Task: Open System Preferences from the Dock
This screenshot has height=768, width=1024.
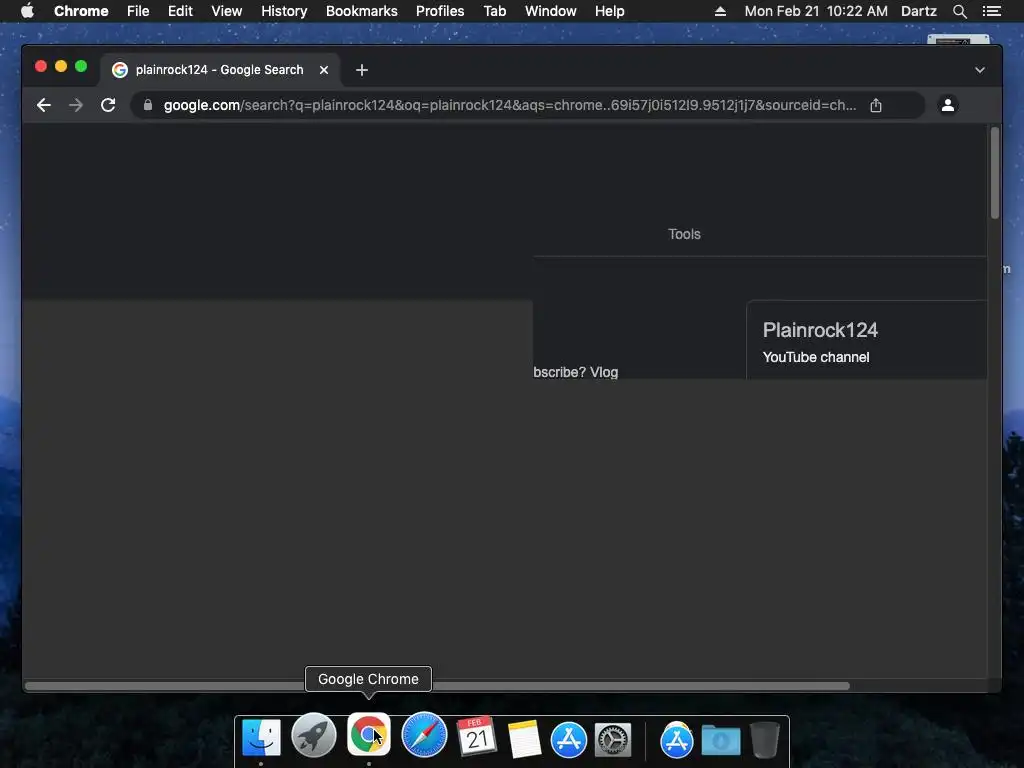Action: tap(613, 740)
